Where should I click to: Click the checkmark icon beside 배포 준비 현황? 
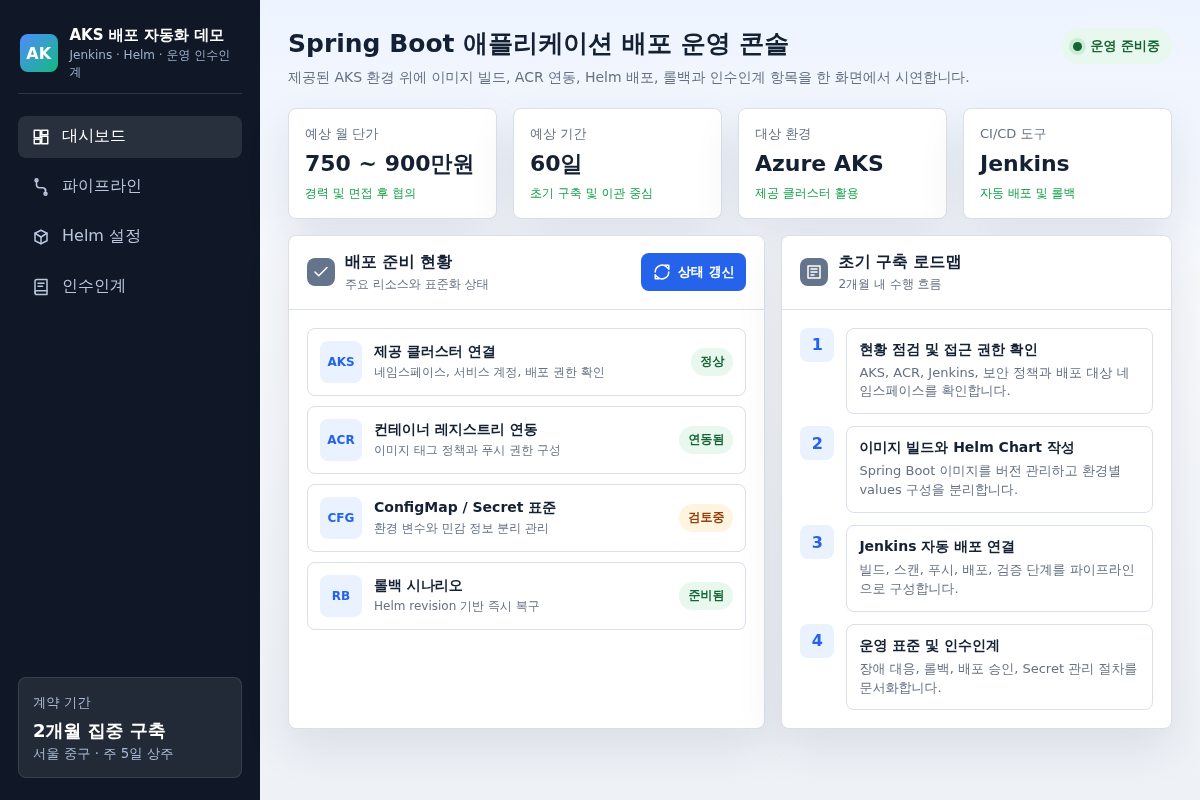321,272
